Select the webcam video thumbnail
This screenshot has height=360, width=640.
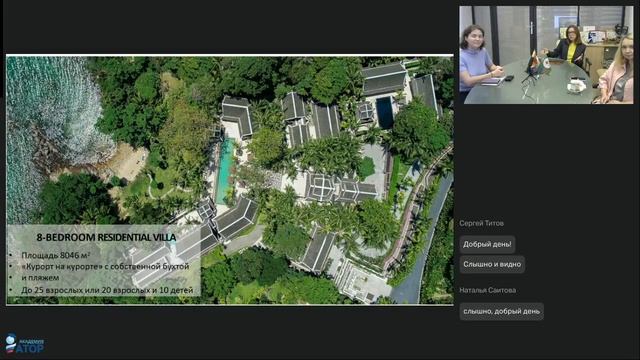(x=546, y=55)
